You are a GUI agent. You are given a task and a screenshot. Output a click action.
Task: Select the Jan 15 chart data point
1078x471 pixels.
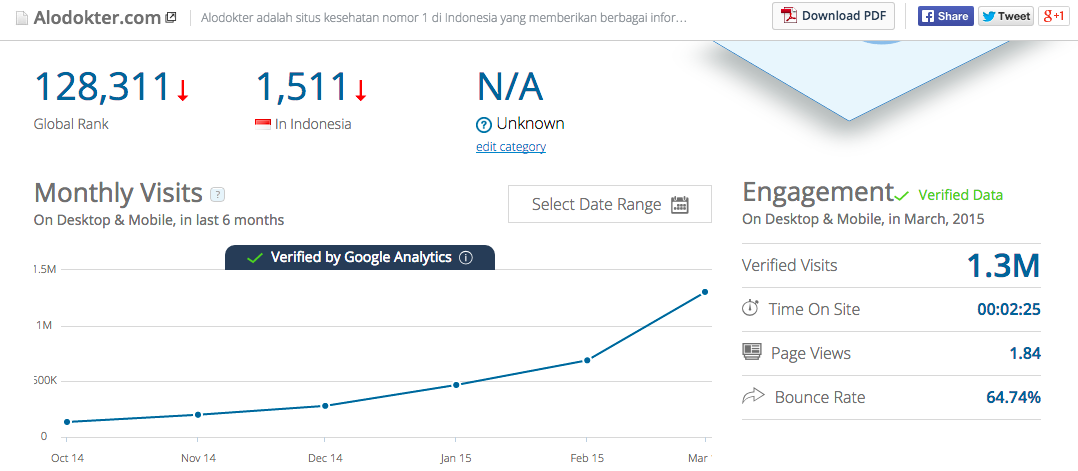(456, 385)
